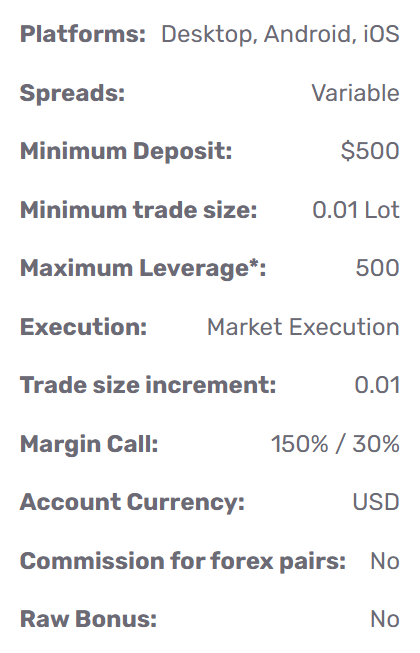The width and height of the screenshot is (420, 653).
Task: Click the Account Currency label
Action: tap(132, 503)
